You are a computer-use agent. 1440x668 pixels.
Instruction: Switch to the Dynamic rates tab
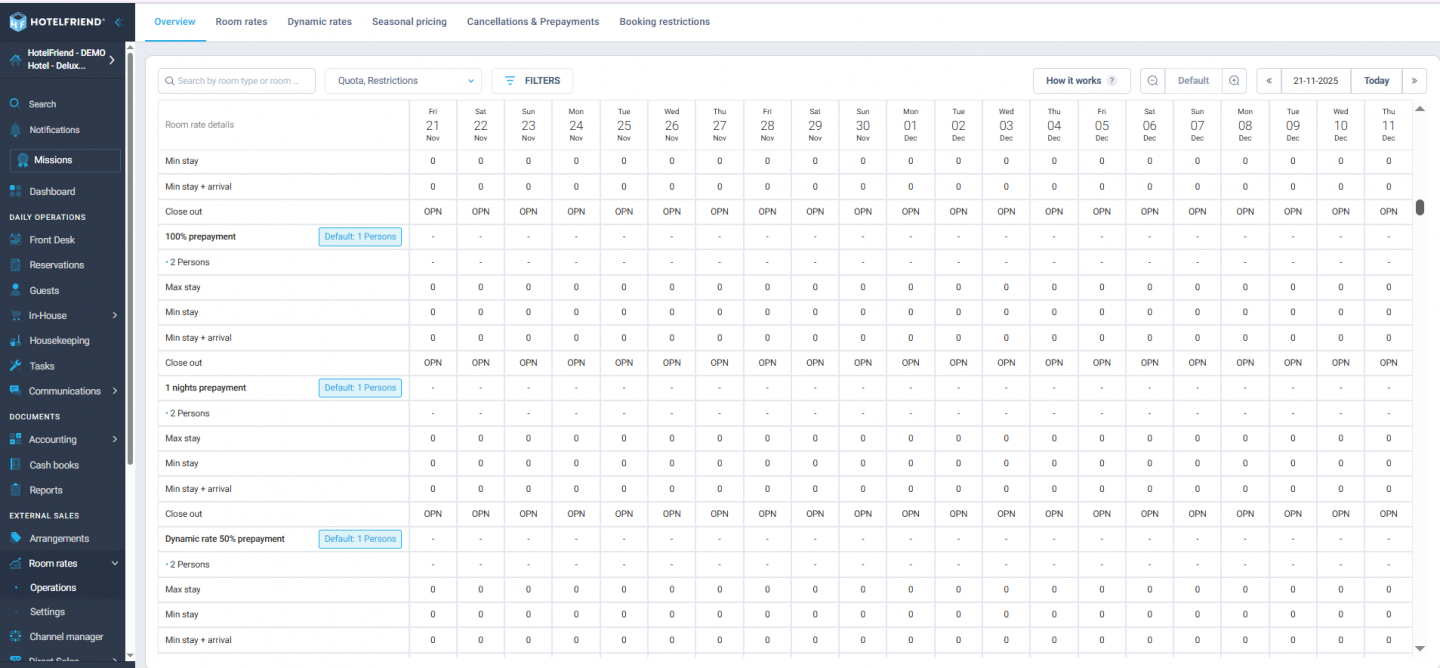319,21
